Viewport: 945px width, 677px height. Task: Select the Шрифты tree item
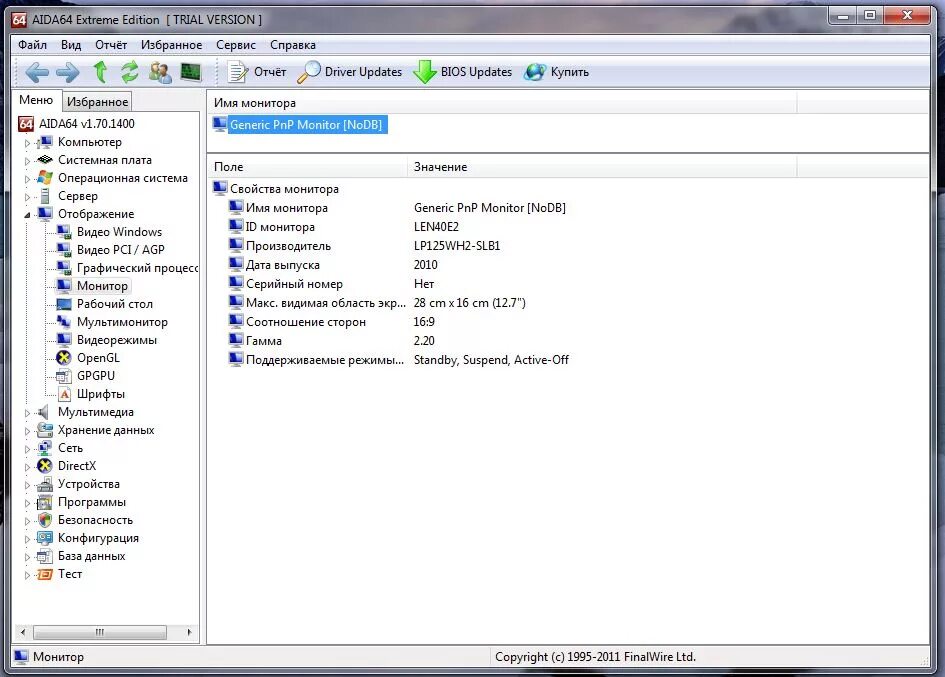tap(101, 394)
